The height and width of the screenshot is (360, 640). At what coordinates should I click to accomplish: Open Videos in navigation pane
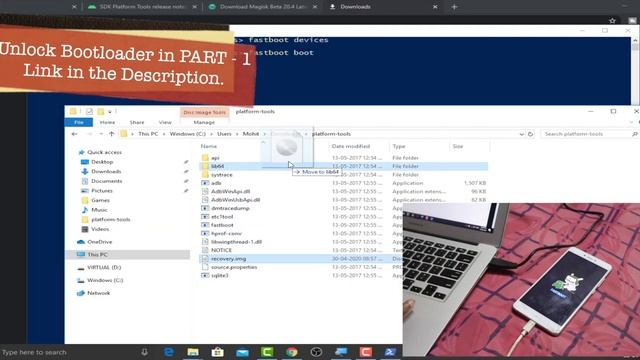pos(100,229)
